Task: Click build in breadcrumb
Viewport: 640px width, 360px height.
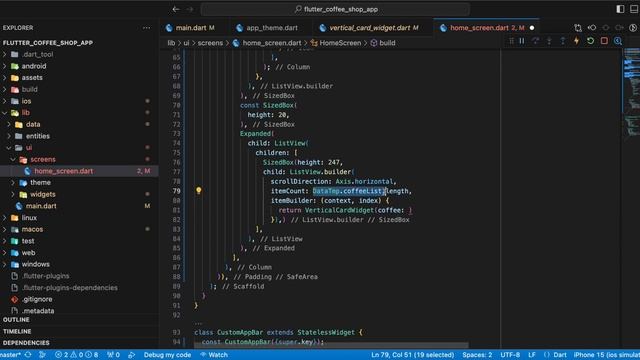Action: 387,43
